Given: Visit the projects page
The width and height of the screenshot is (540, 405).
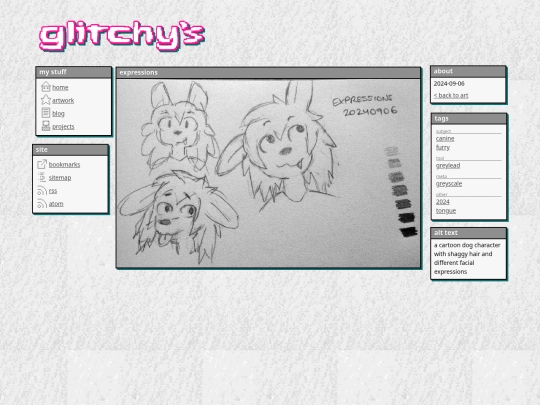Looking at the screenshot, I should point(63,127).
